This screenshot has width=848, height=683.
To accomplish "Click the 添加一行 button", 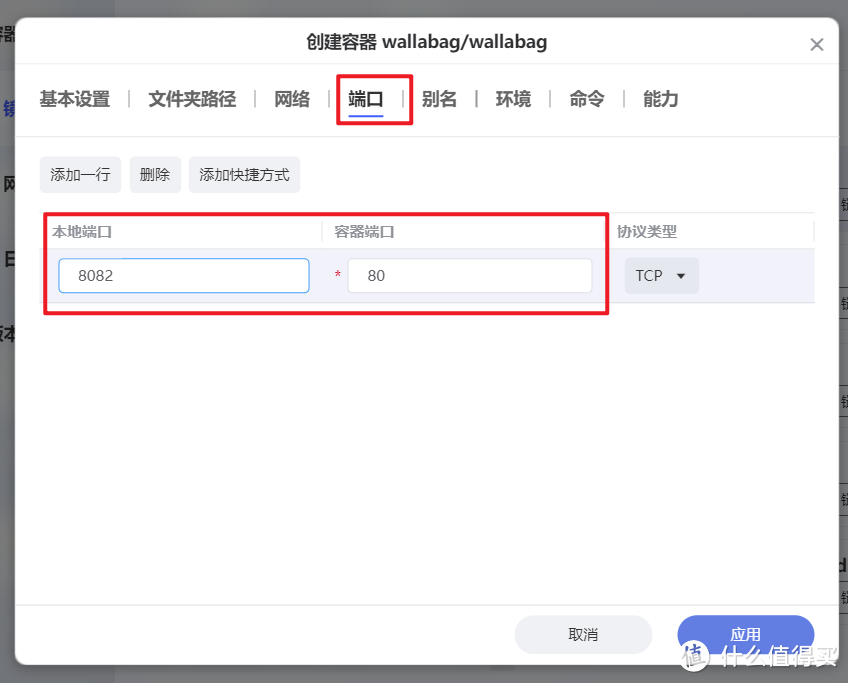I will [80, 174].
